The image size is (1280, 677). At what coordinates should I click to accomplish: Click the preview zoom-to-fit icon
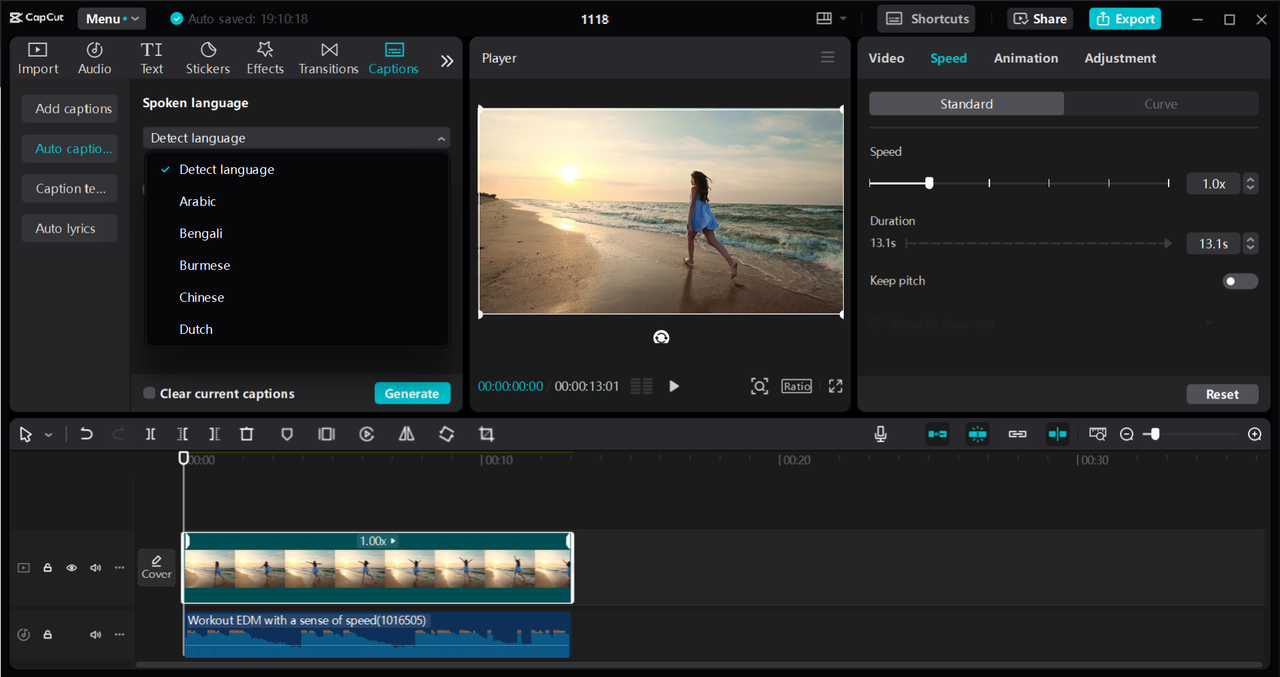click(759, 386)
